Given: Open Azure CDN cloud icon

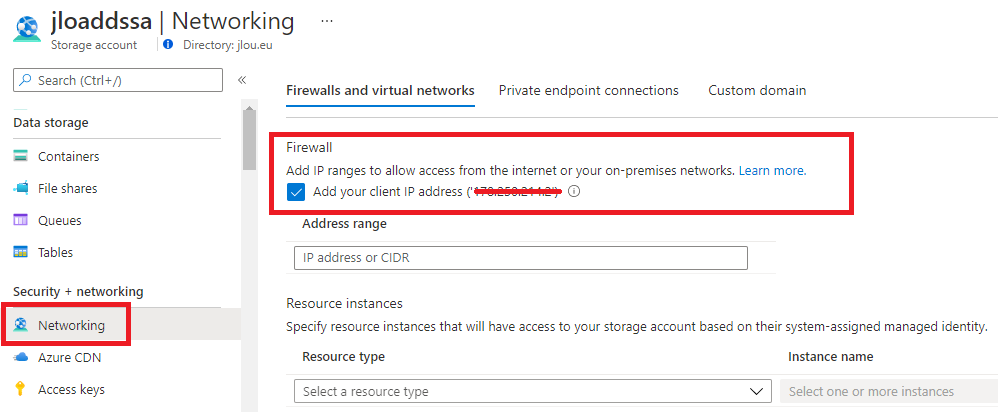Looking at the screenshot, I should point(21,357).
